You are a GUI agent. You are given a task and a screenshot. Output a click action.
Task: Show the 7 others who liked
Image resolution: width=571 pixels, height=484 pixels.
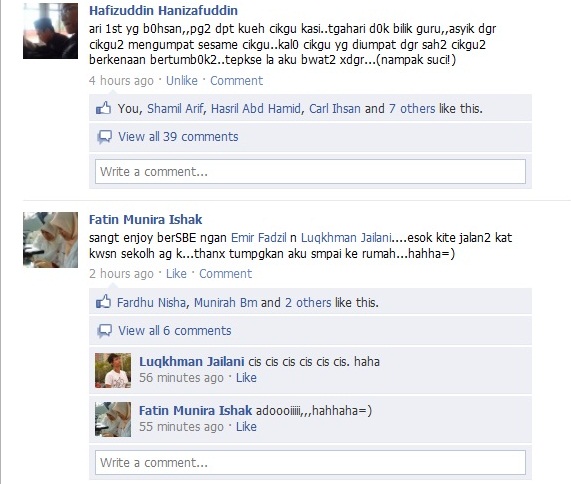click(x=412, y=109)
